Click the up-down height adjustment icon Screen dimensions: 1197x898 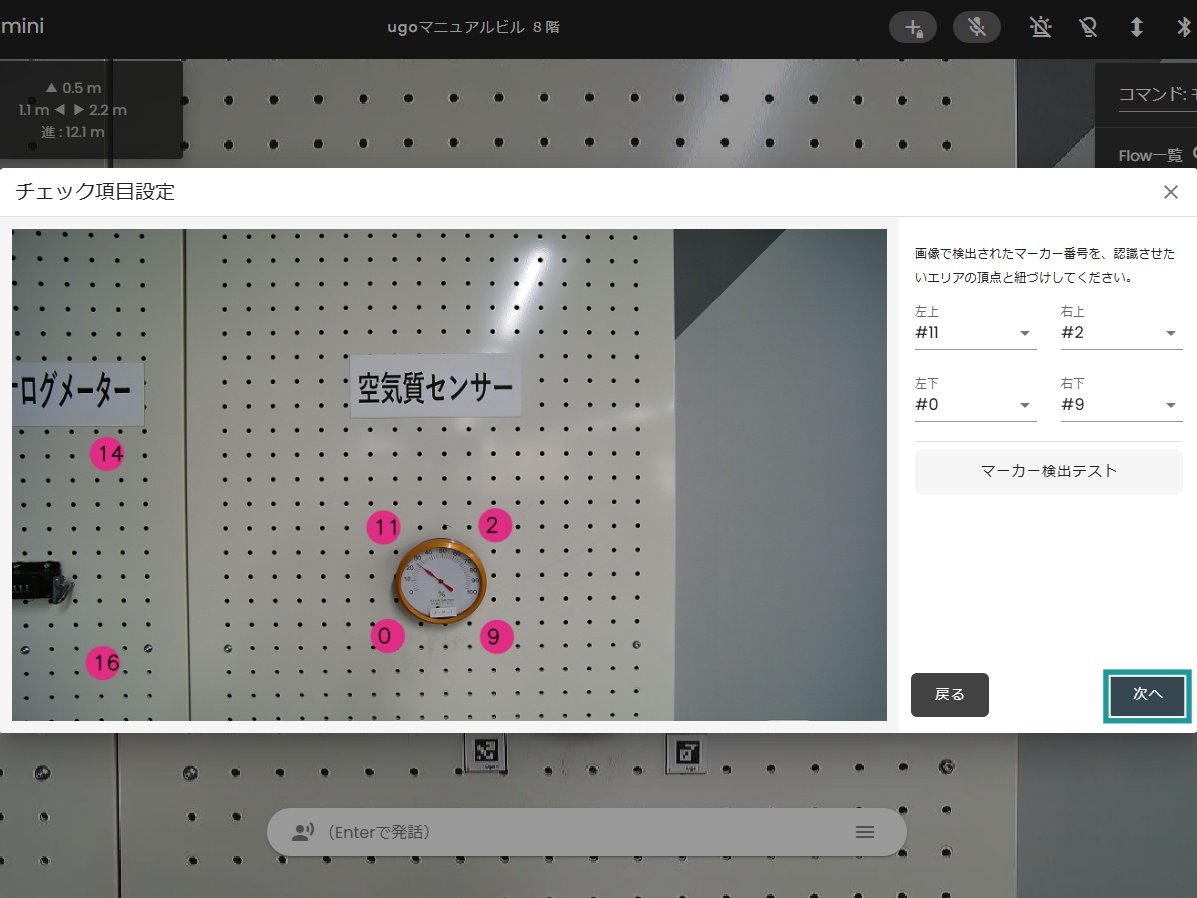pos(1137,27)
